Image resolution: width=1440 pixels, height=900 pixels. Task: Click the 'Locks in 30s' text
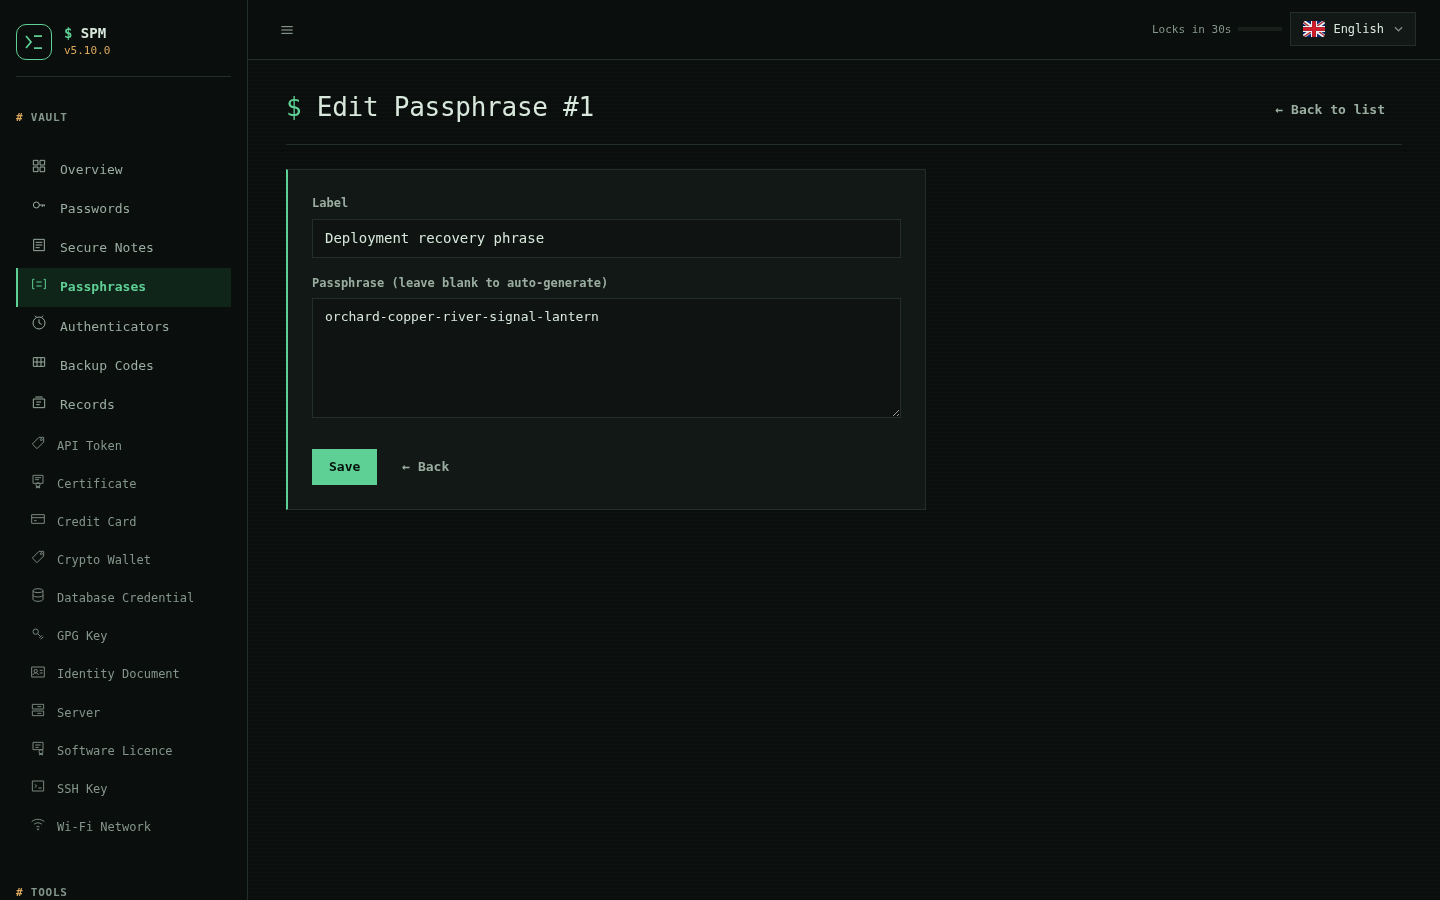coord(1191,30)
